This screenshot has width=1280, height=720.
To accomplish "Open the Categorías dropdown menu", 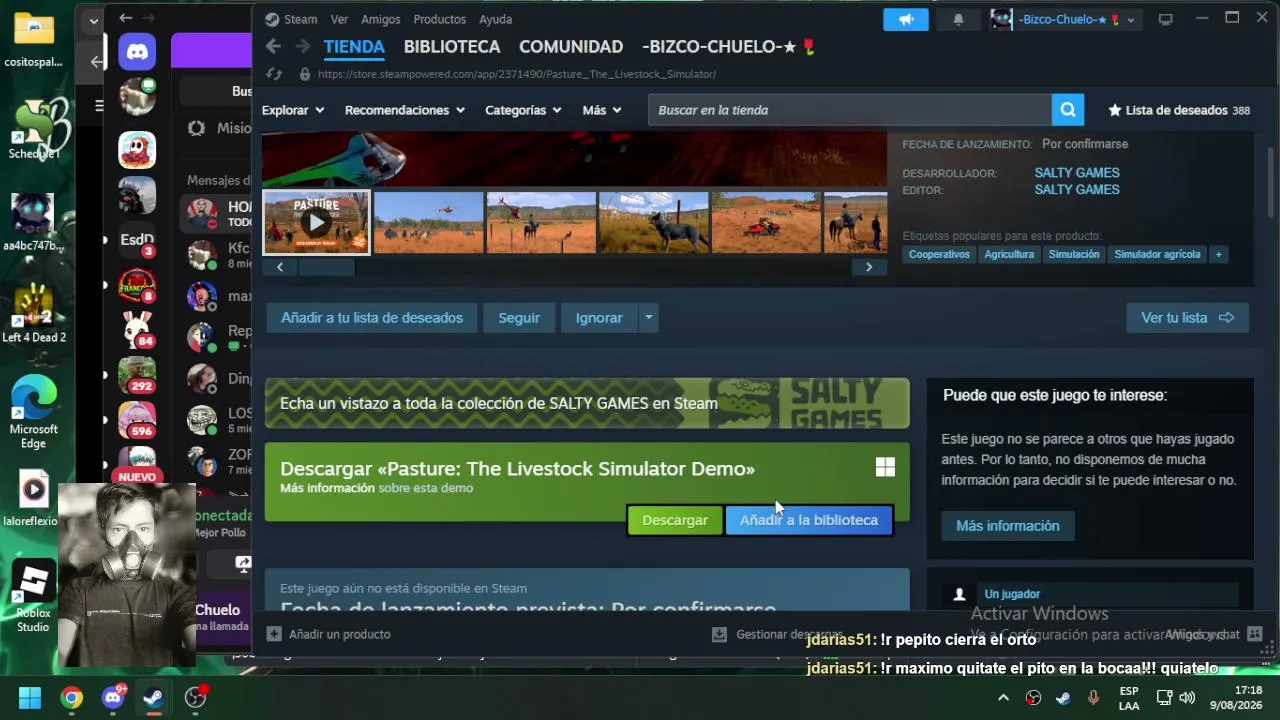I will [x=523, y=110].
